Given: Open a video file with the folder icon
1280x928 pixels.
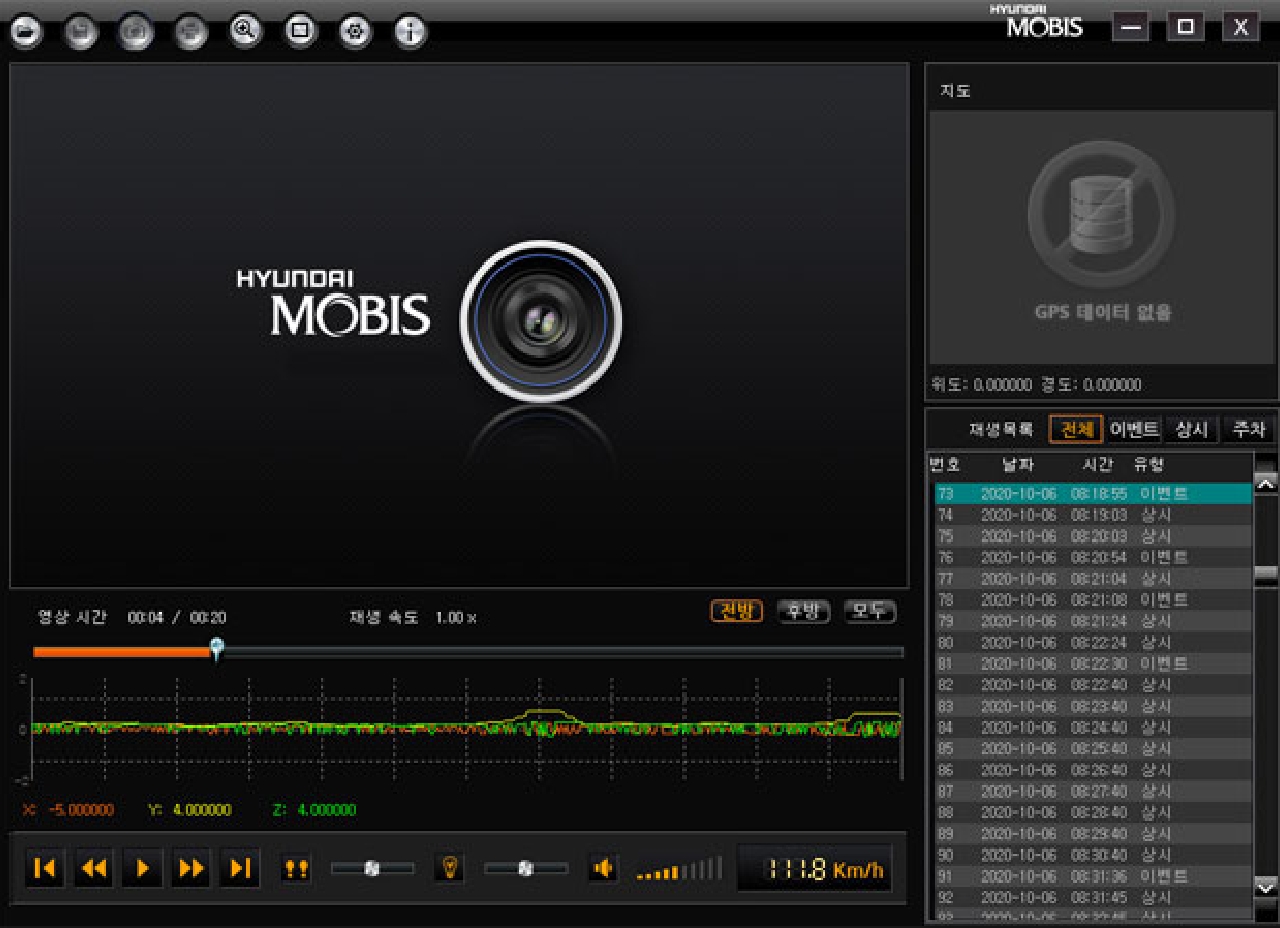Looking at the screenshot, I should [x=26, y=32].
